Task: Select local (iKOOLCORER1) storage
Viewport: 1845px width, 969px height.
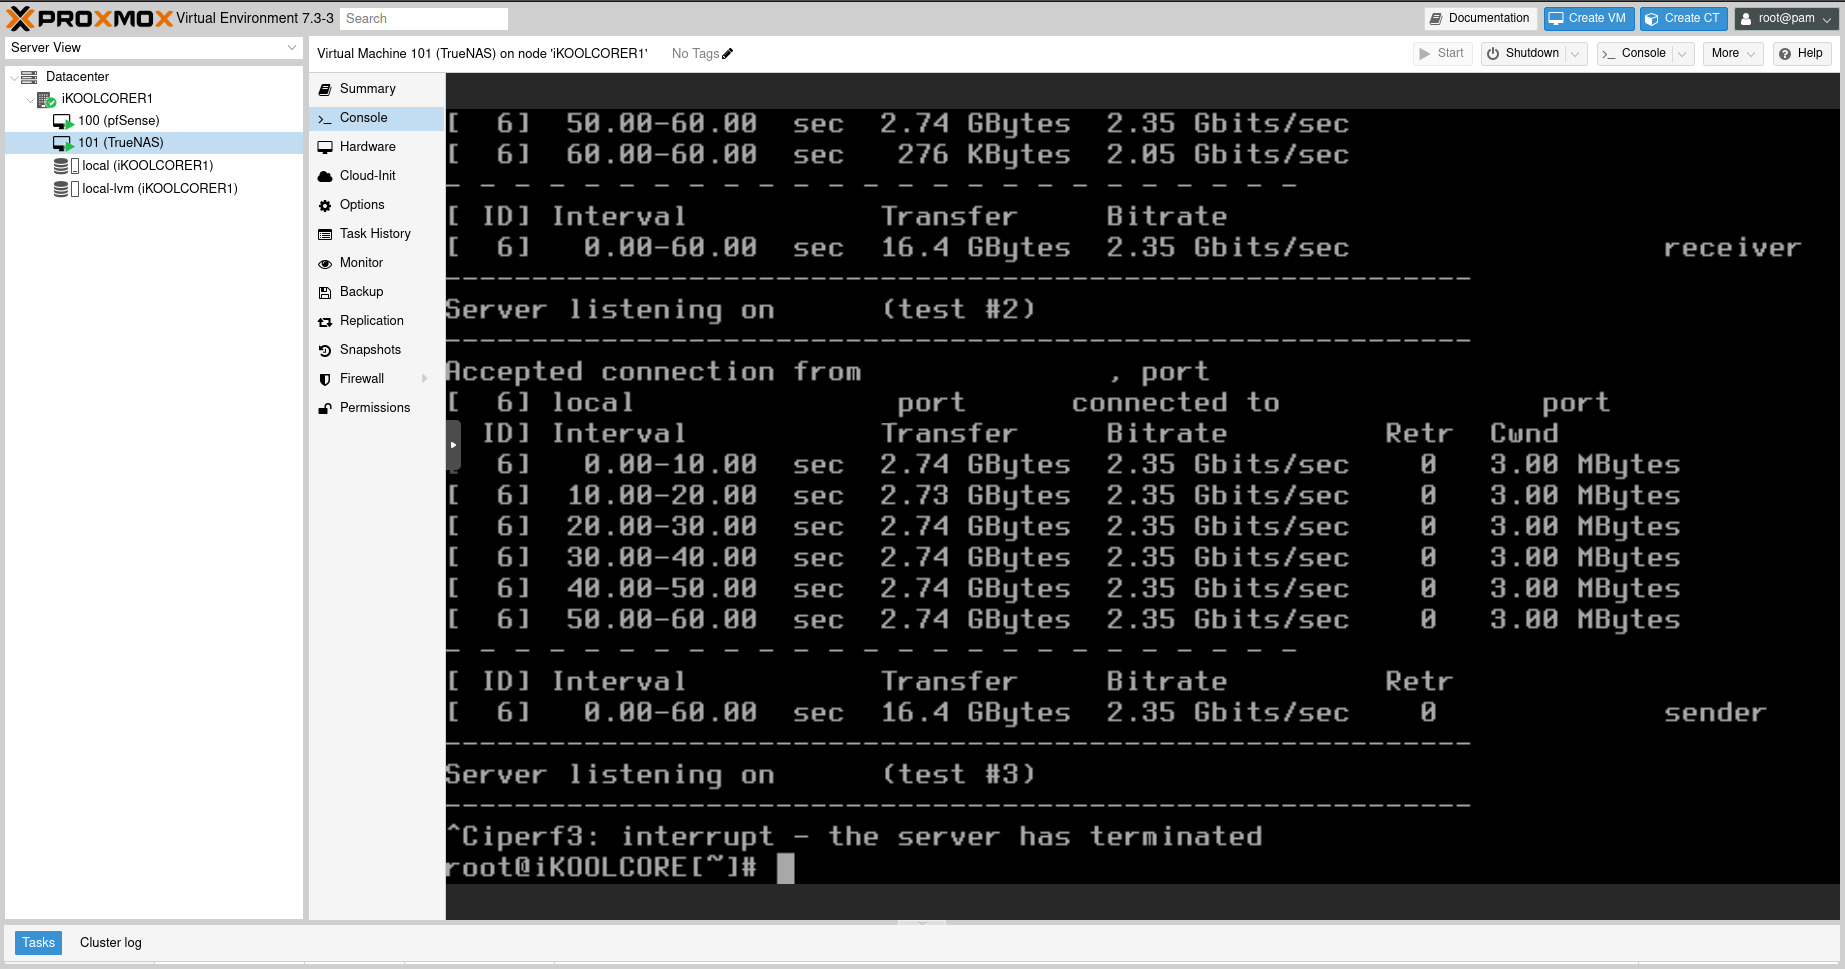Action: (x=154, y=166)
